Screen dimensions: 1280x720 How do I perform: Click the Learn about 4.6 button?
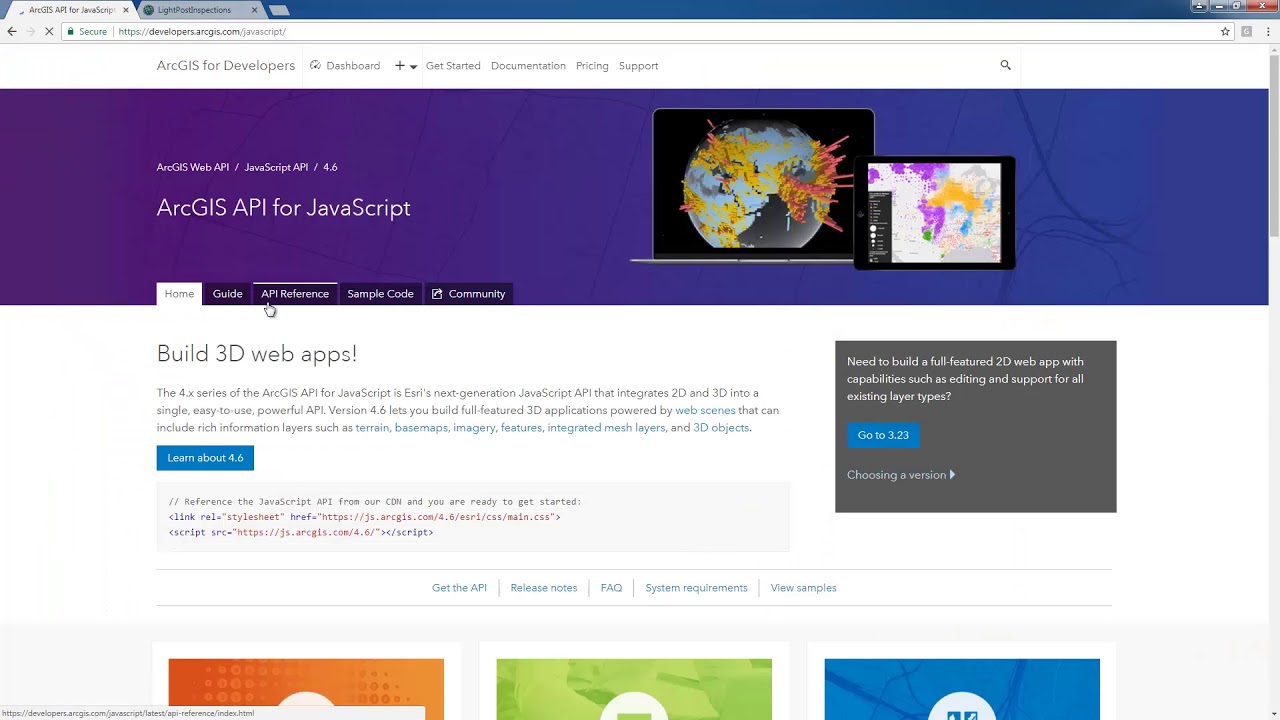tap(205, 458)
